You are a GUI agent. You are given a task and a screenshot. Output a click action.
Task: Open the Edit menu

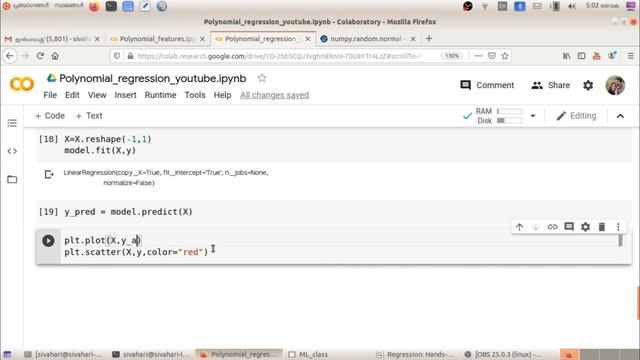point(72,95)
